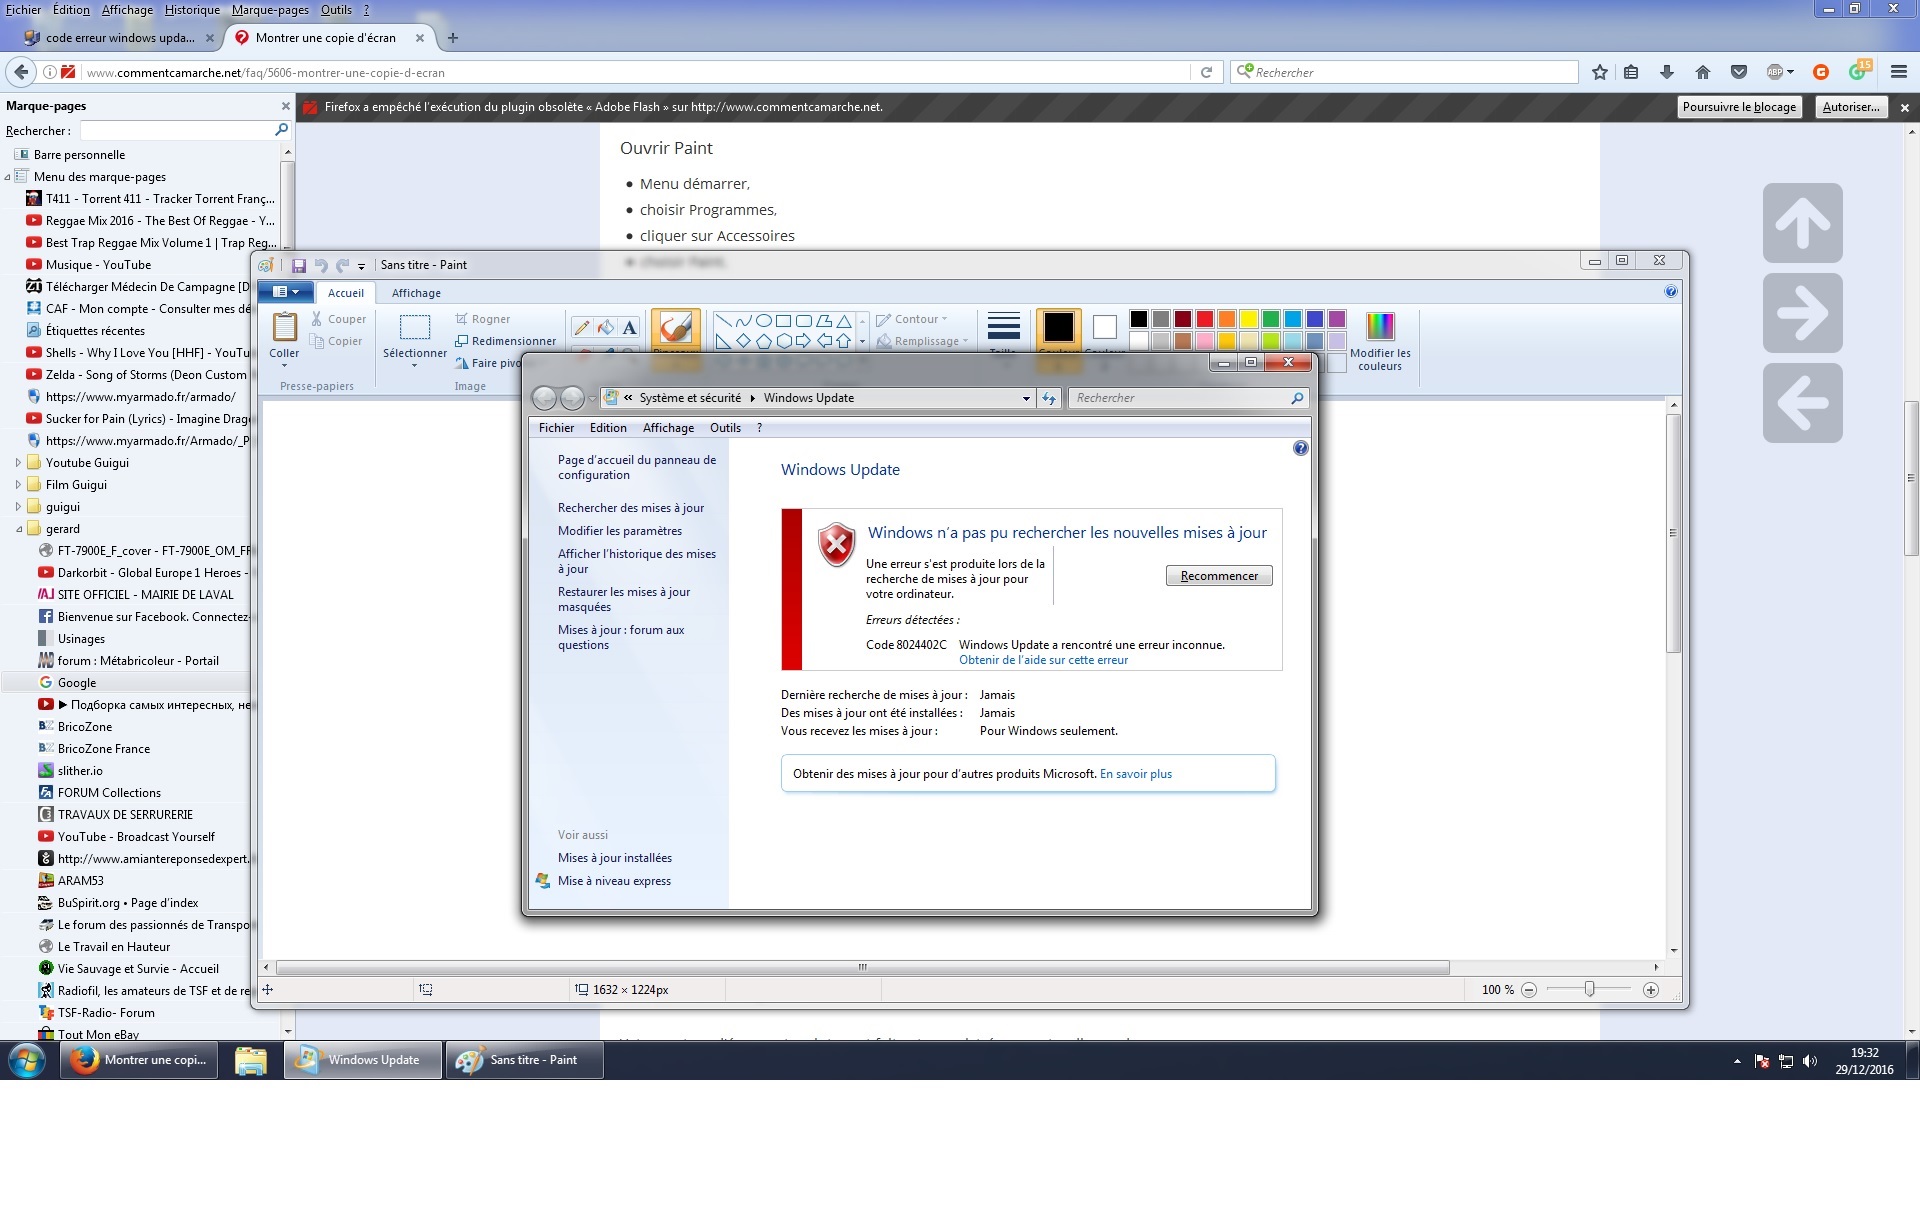Click 'Modifier les paramètres' link
This screenshot has width=1920, height=1224.
(620, 531)
